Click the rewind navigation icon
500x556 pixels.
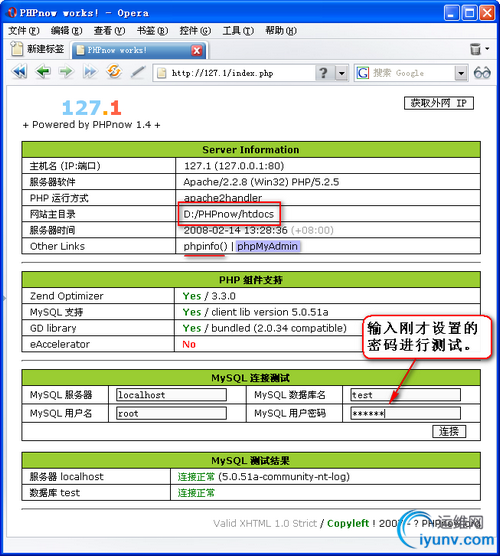coord(19,72)
